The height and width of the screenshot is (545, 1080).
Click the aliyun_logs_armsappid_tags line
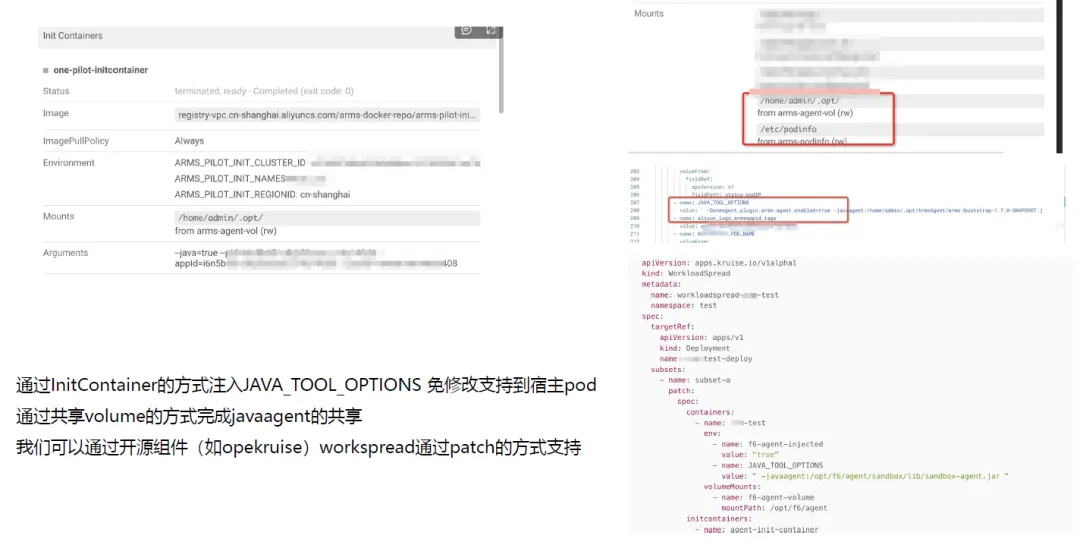(725, 218)
